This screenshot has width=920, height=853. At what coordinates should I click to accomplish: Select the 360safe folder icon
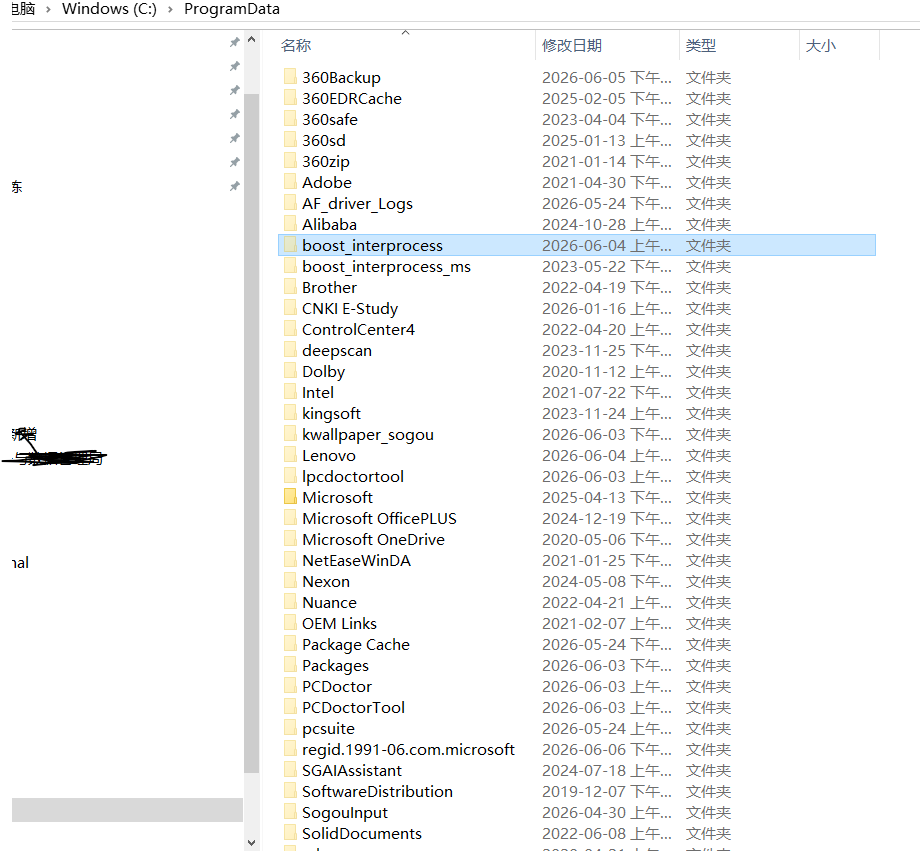click(x=290, y=119)
